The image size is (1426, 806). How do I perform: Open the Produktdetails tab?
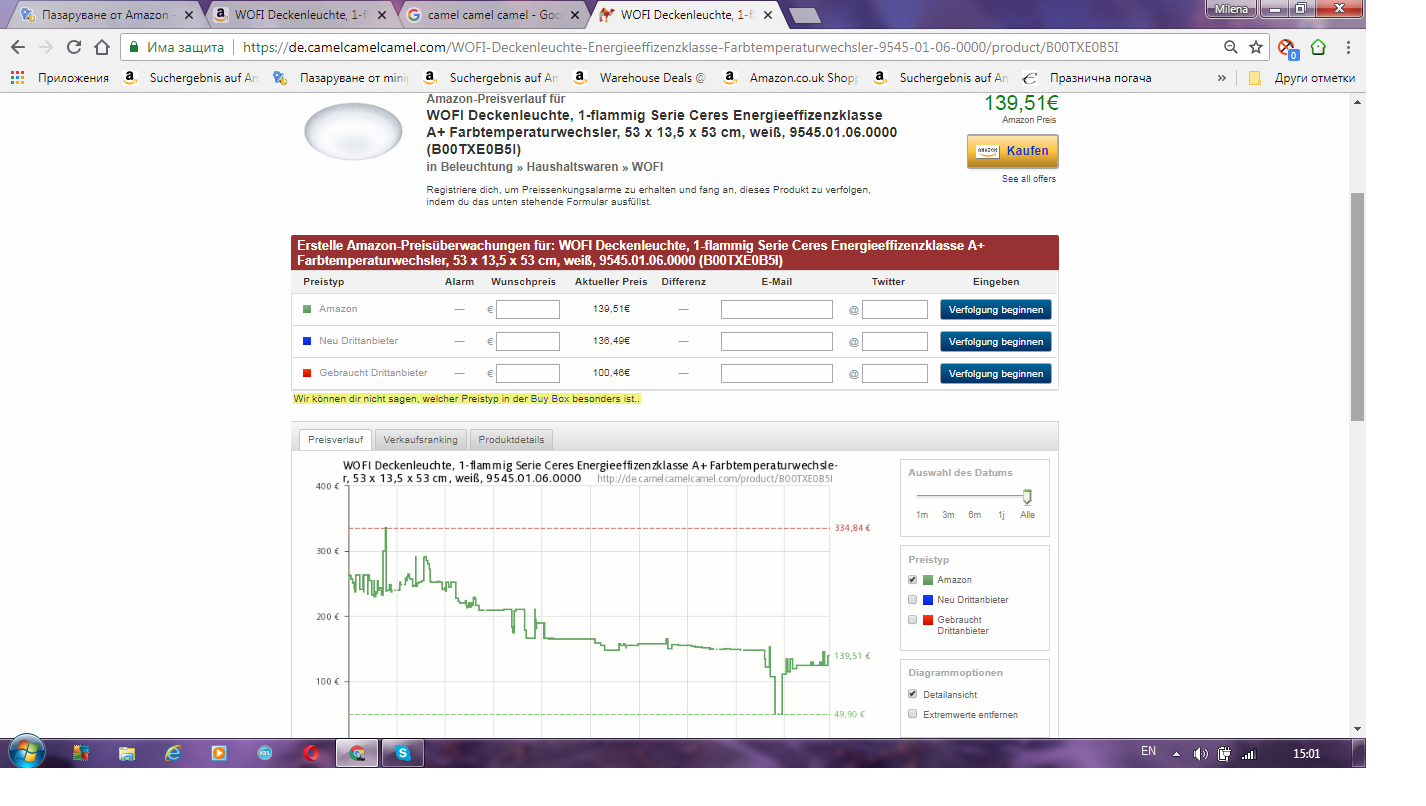[511, 440]
